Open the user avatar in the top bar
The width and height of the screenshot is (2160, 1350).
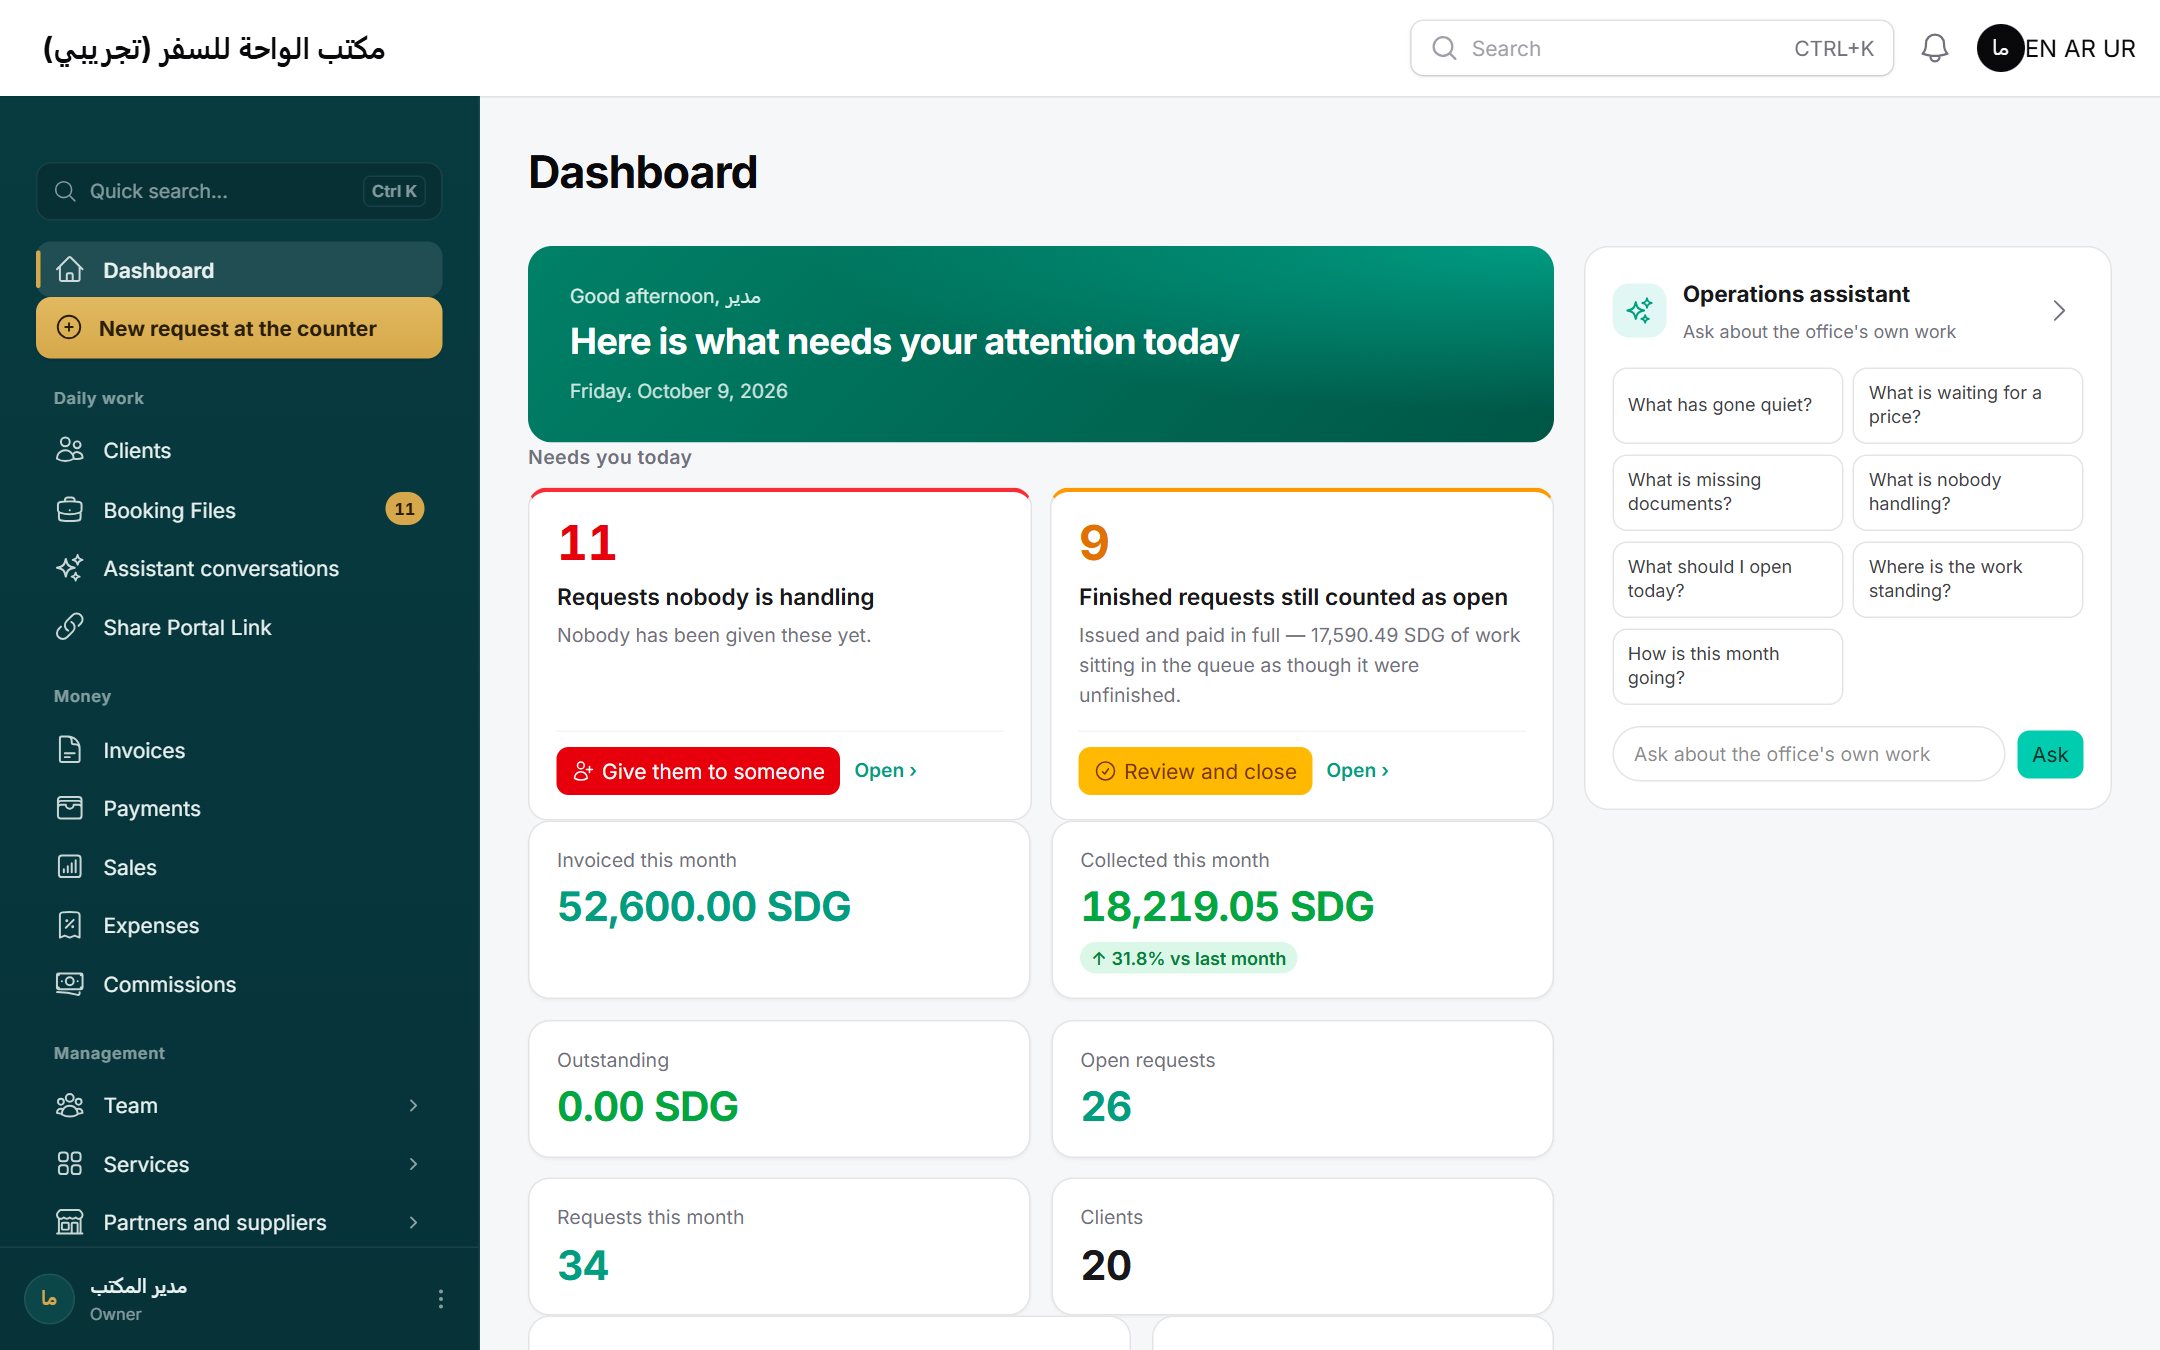pyautogui.click(x=2000, y=48)
